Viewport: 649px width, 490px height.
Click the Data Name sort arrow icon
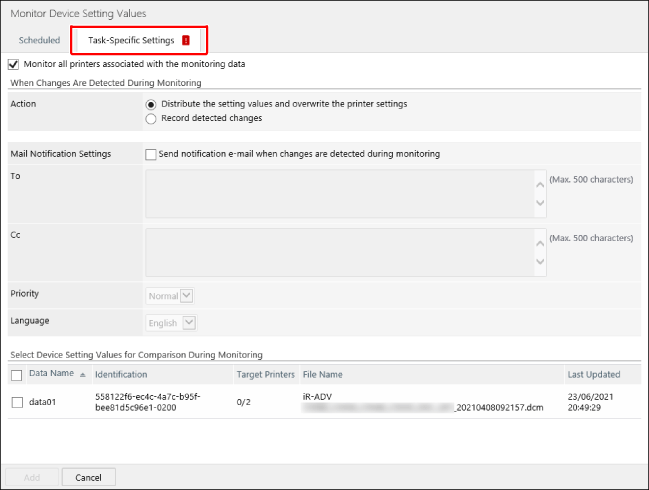[x=82, y=375]
